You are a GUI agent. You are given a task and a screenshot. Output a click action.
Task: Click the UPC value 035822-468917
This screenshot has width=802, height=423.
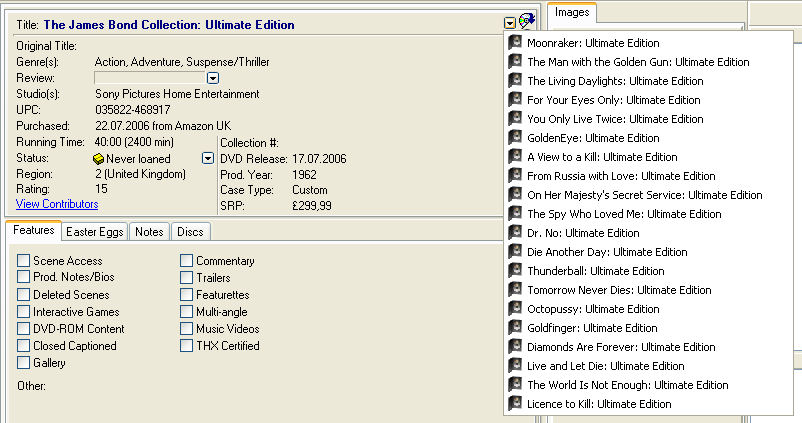pos(133,110)
